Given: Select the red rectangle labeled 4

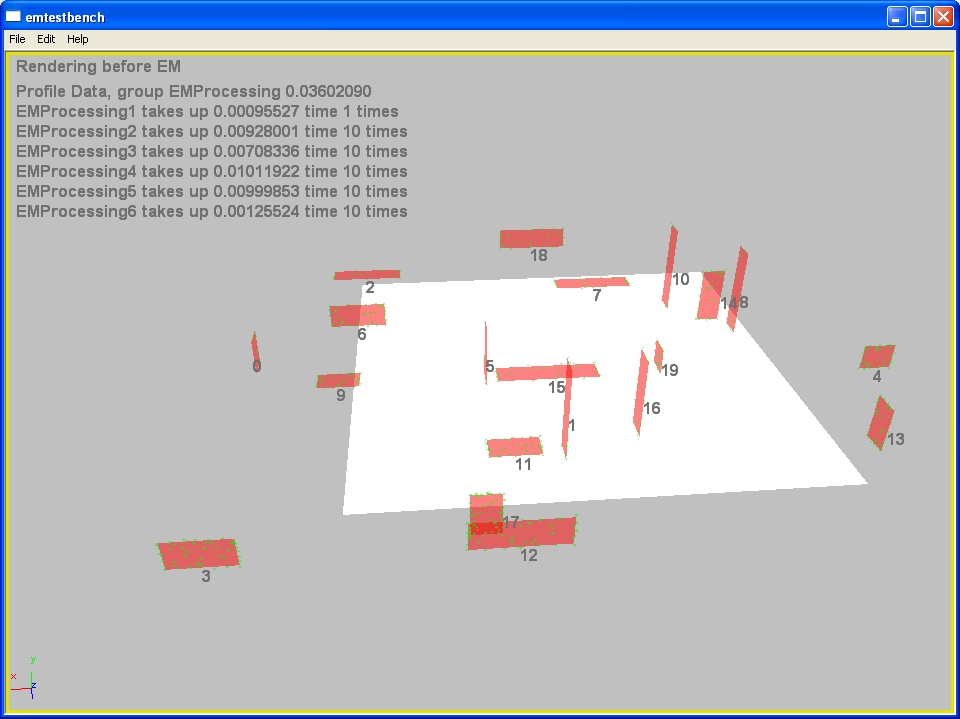Looking at the screenshot, I should coord(877,356).
